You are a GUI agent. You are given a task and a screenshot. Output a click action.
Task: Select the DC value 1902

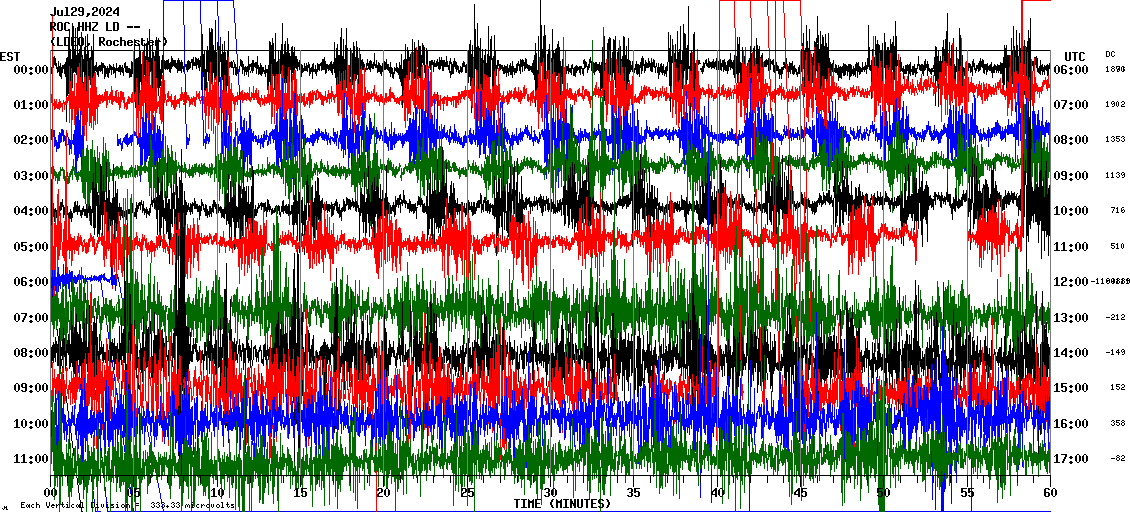click(1115, 105)
